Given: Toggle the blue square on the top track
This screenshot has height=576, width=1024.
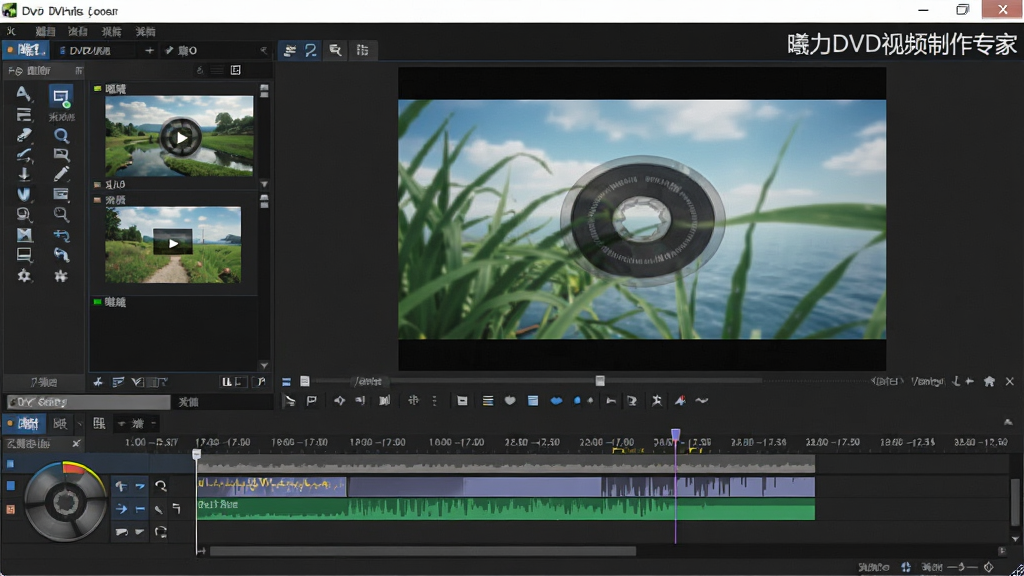Looking at the screenshot, I should [x=10, y=464].
